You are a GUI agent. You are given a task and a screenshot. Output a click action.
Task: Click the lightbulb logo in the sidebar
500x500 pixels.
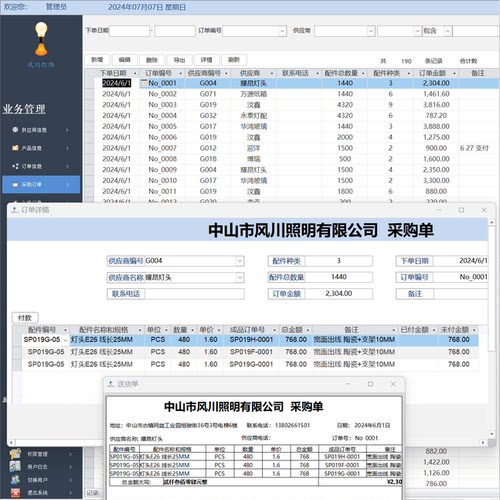41,38
